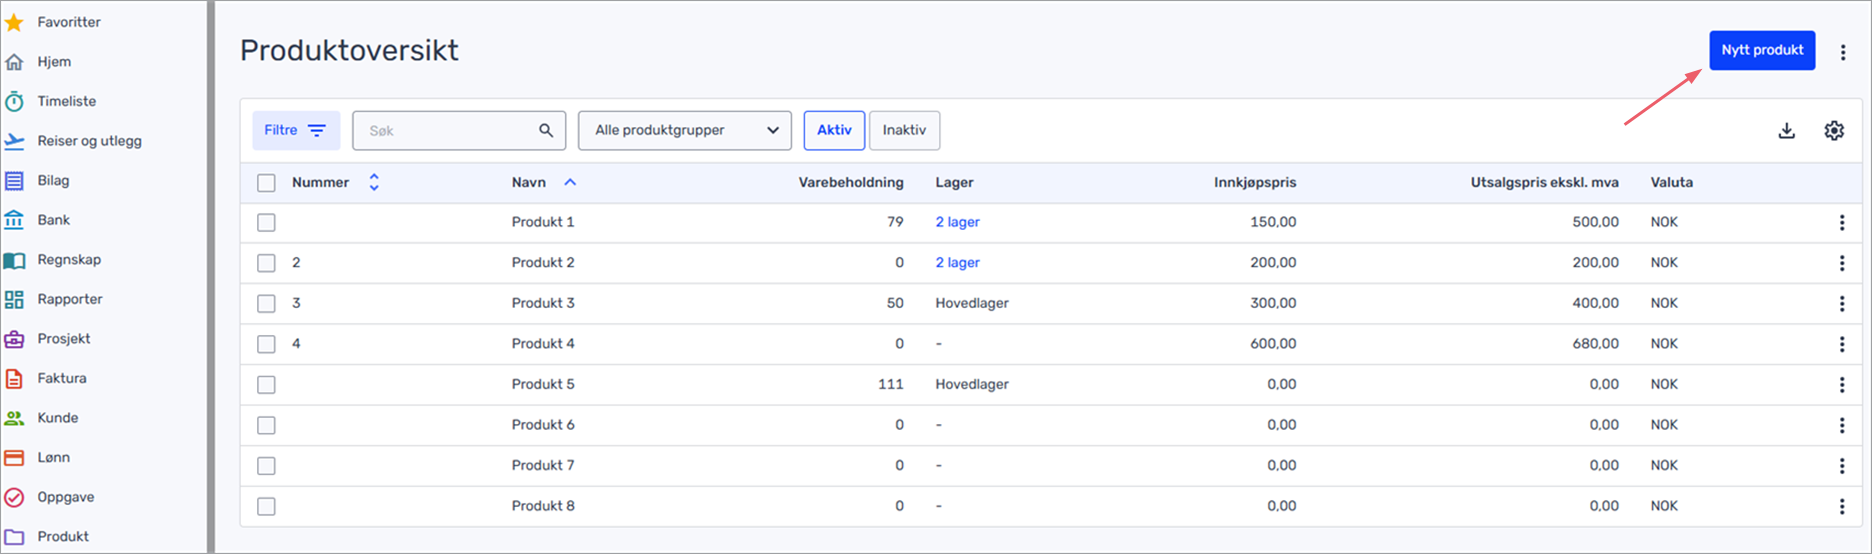The height and width of the screenshot is (554, 1872).
Task: Open the 2 lager link for Produkt 2
Action: coord(957,263)
